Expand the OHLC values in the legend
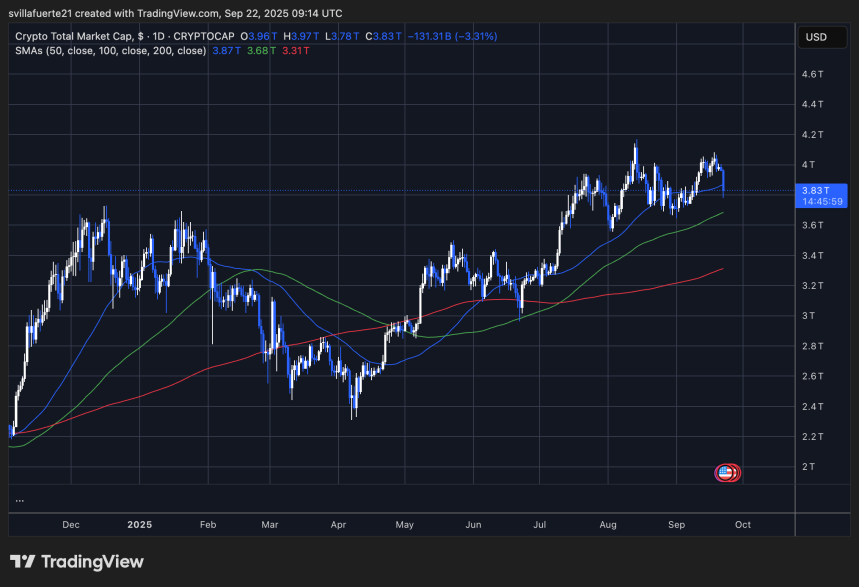Image resolution: width=859 pixels, height=587 pixels. (300, 36)
